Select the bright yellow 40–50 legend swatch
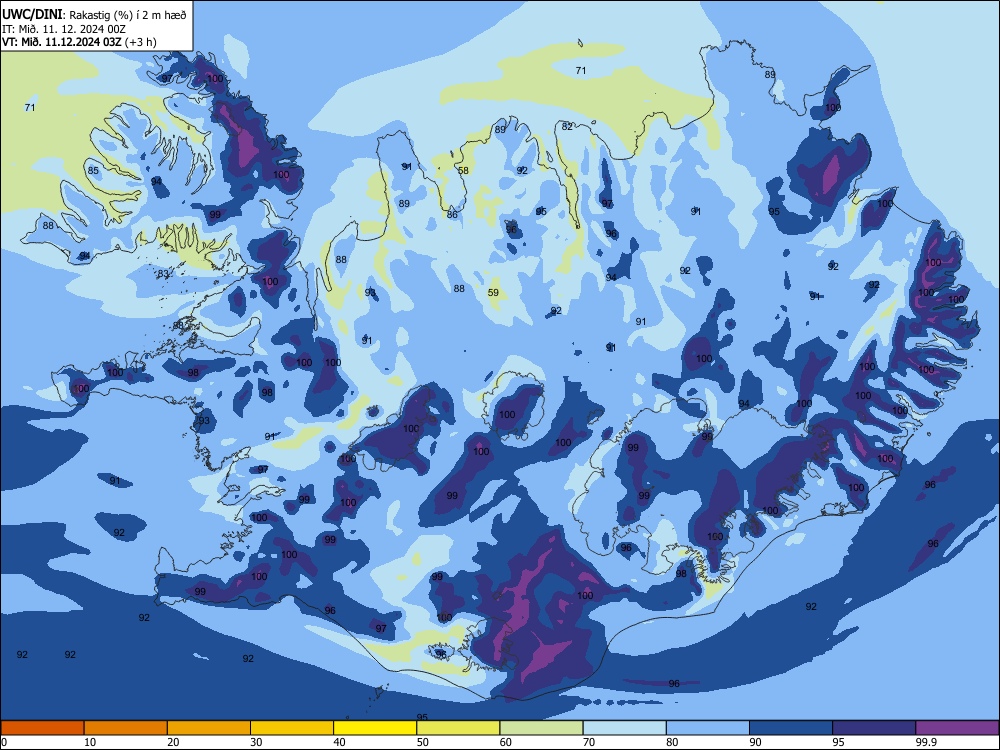Viewport: 1000px width, 750px height. (375, 728)
